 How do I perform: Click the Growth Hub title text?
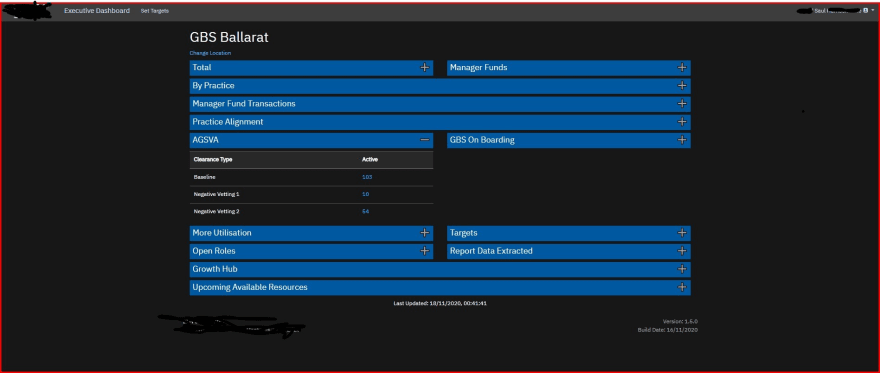pos(215,269)
